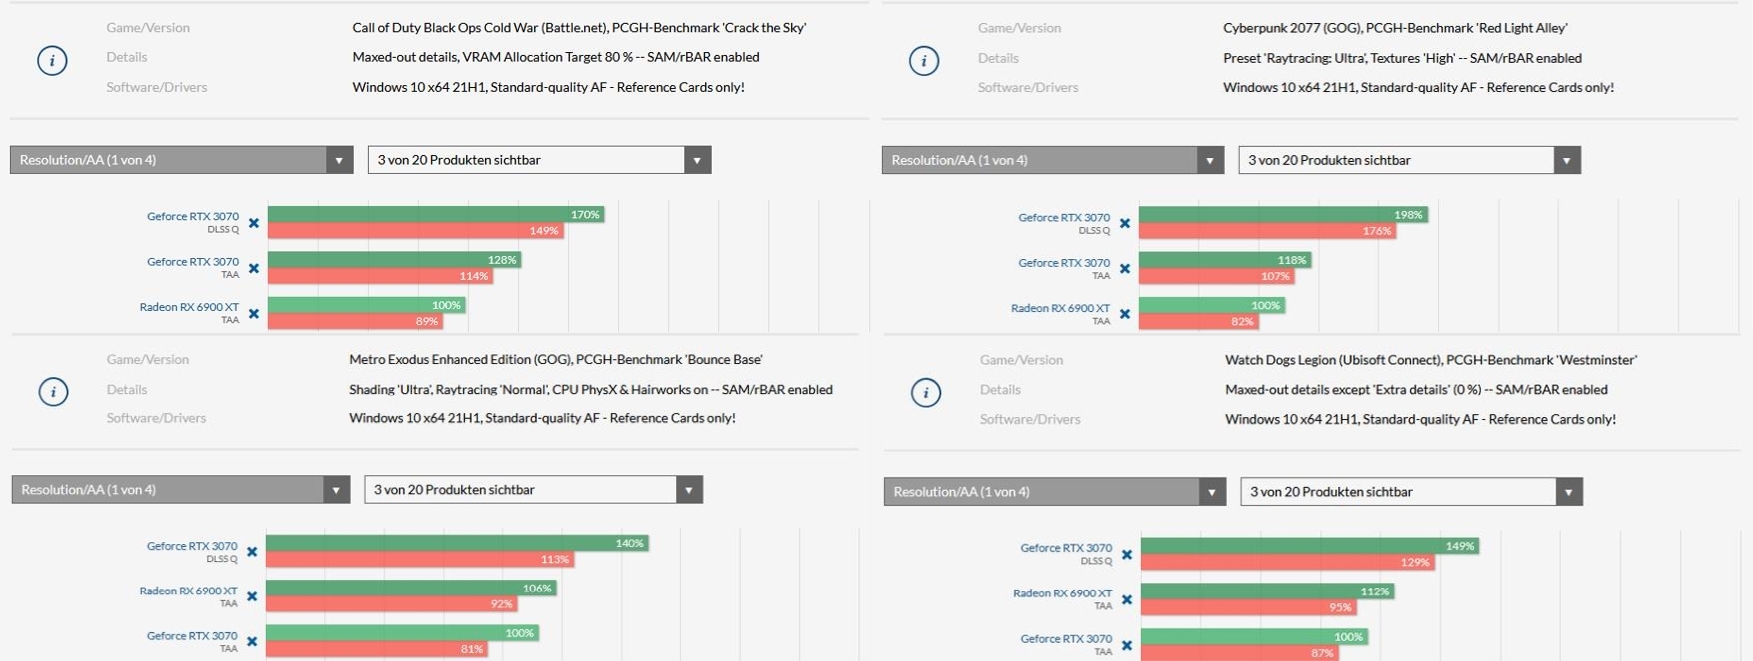The image size is (1753, 661).
Task: Remove RTX 3070 DLSS Q from Cyberpunk chart
Action: coord(1125,223)
